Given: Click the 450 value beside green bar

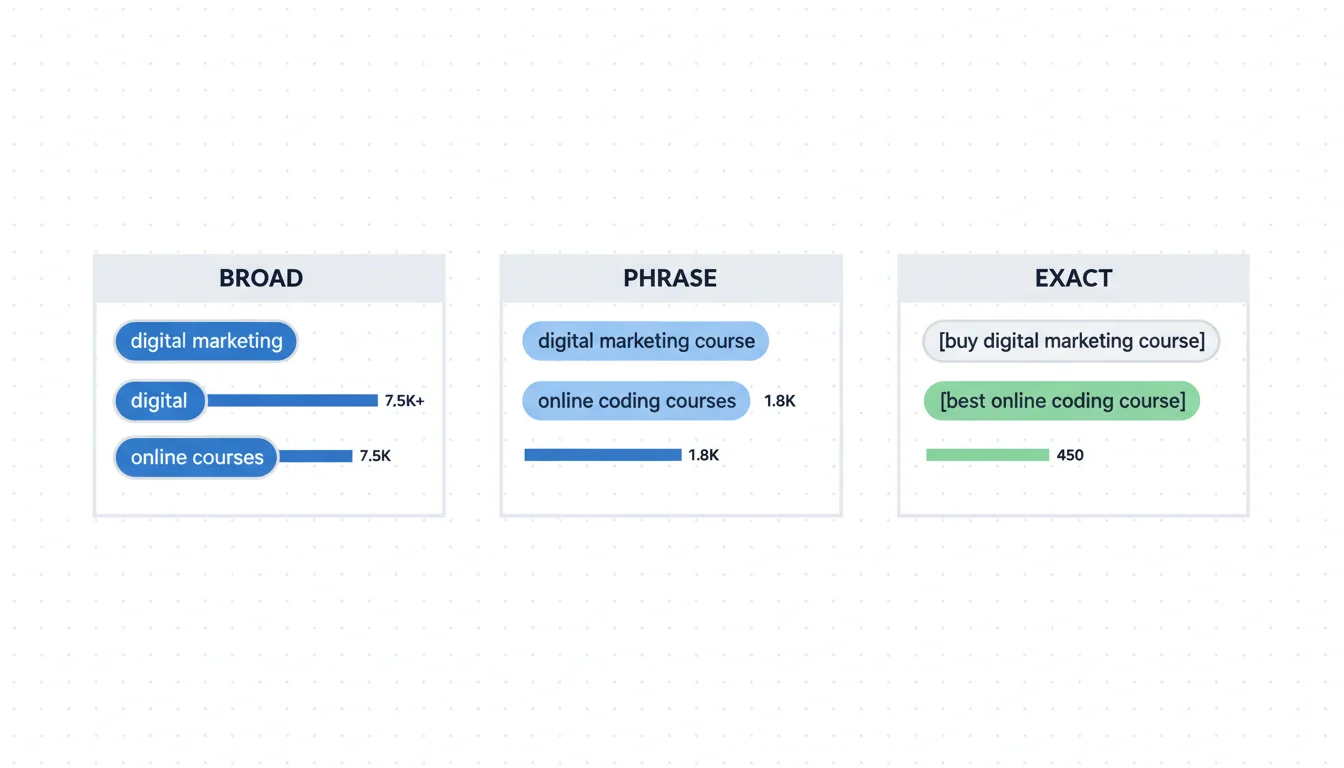Looking at the screenshot, I should 1070,455.
